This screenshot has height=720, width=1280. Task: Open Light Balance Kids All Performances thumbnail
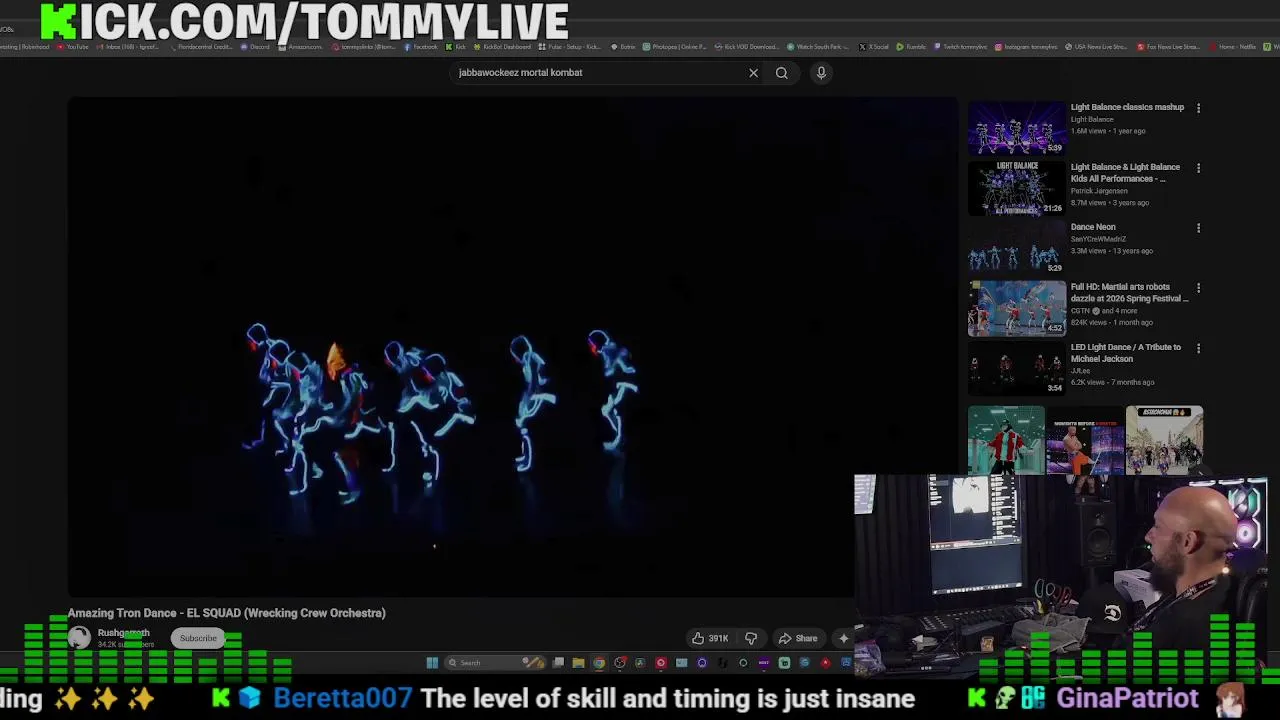click(1016, 187)
